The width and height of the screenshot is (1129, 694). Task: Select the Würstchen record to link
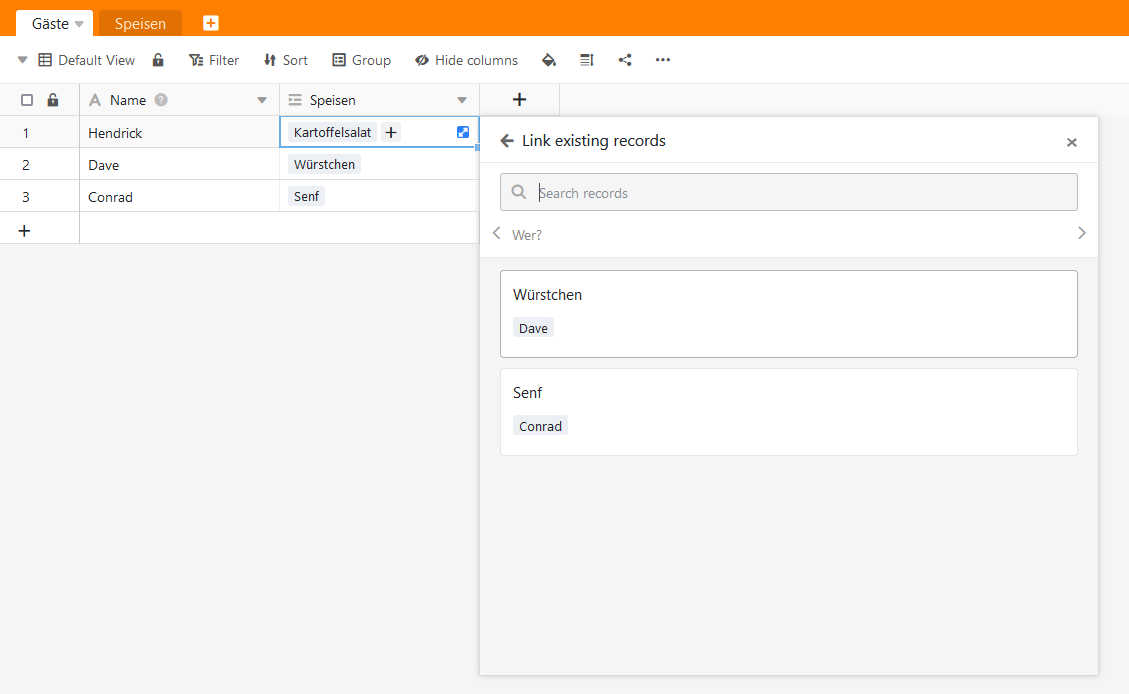tap(788, 313)
